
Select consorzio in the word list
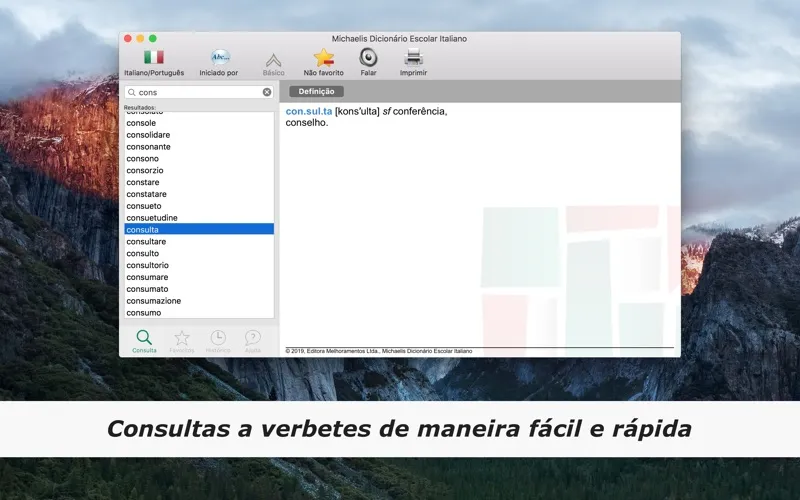click(x=146, y=170)
